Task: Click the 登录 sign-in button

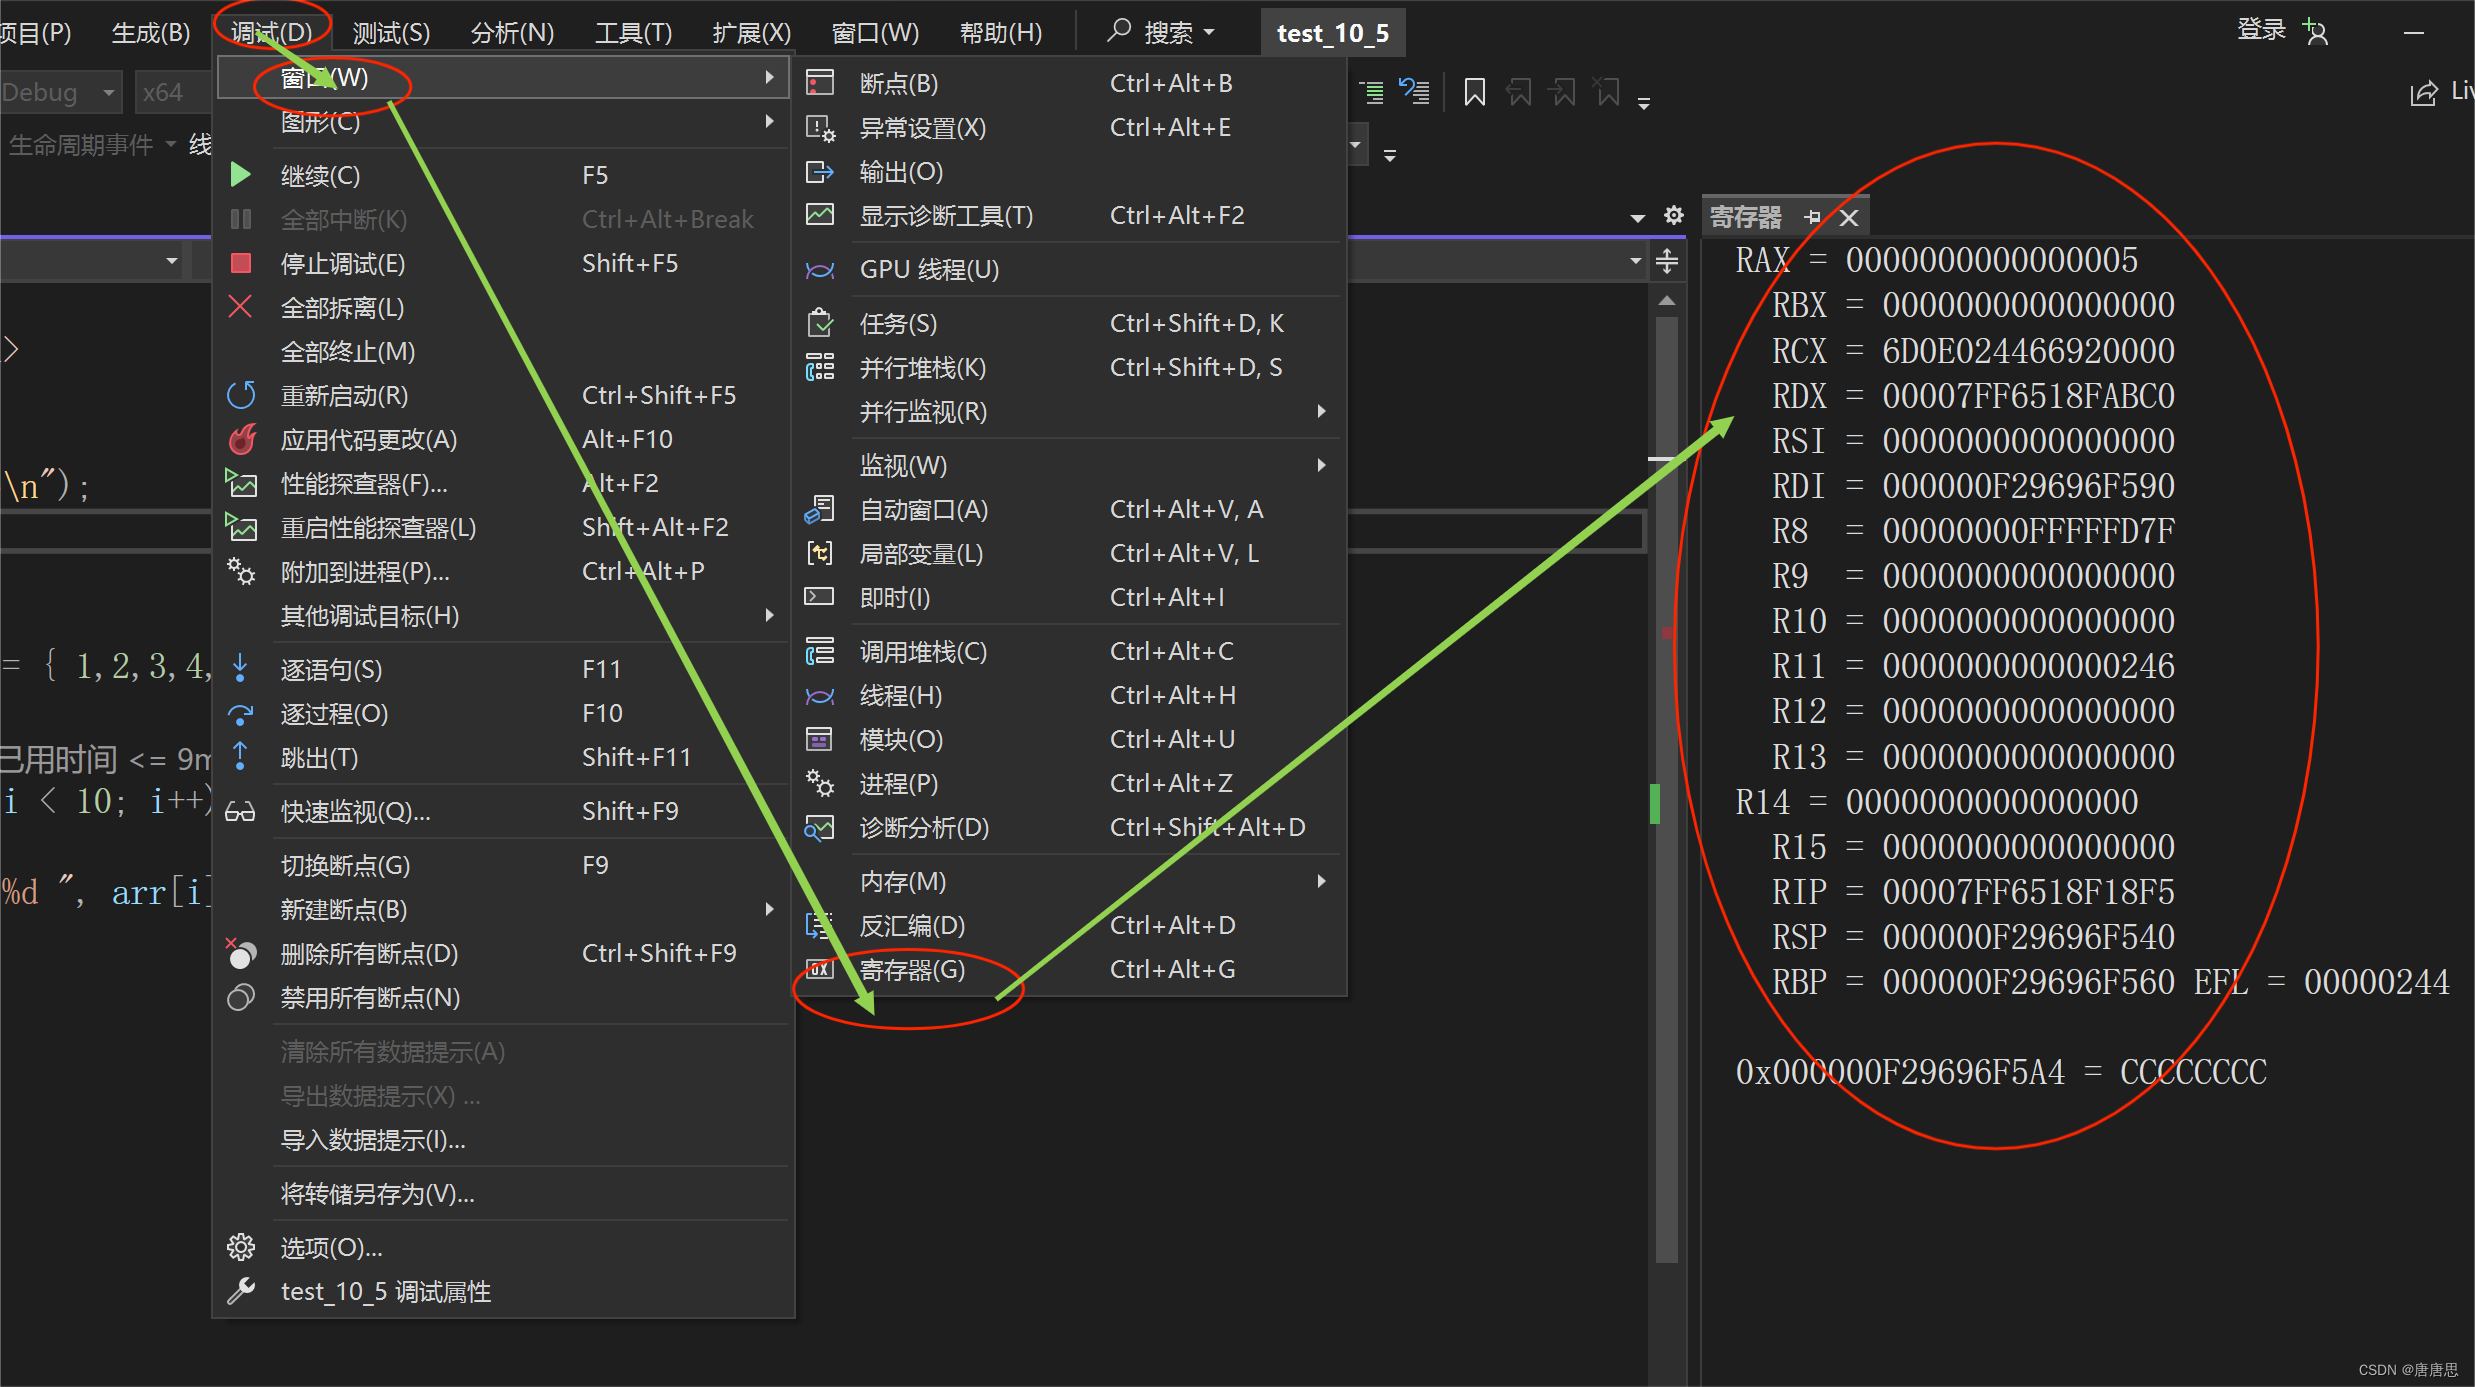Action: pyautogui.click(x=2261, y=30)
